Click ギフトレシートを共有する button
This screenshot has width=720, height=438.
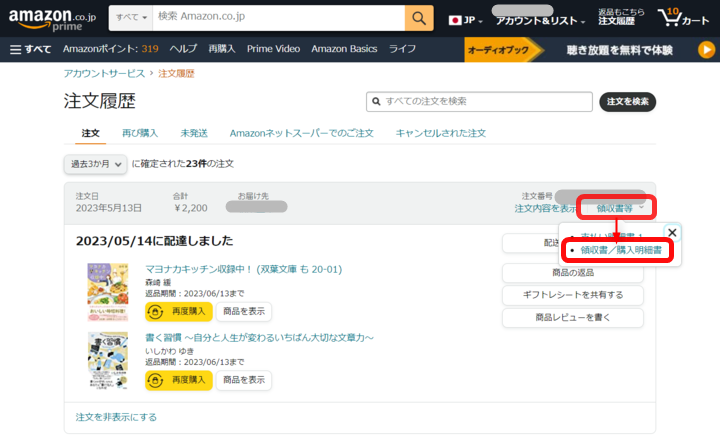573,295
